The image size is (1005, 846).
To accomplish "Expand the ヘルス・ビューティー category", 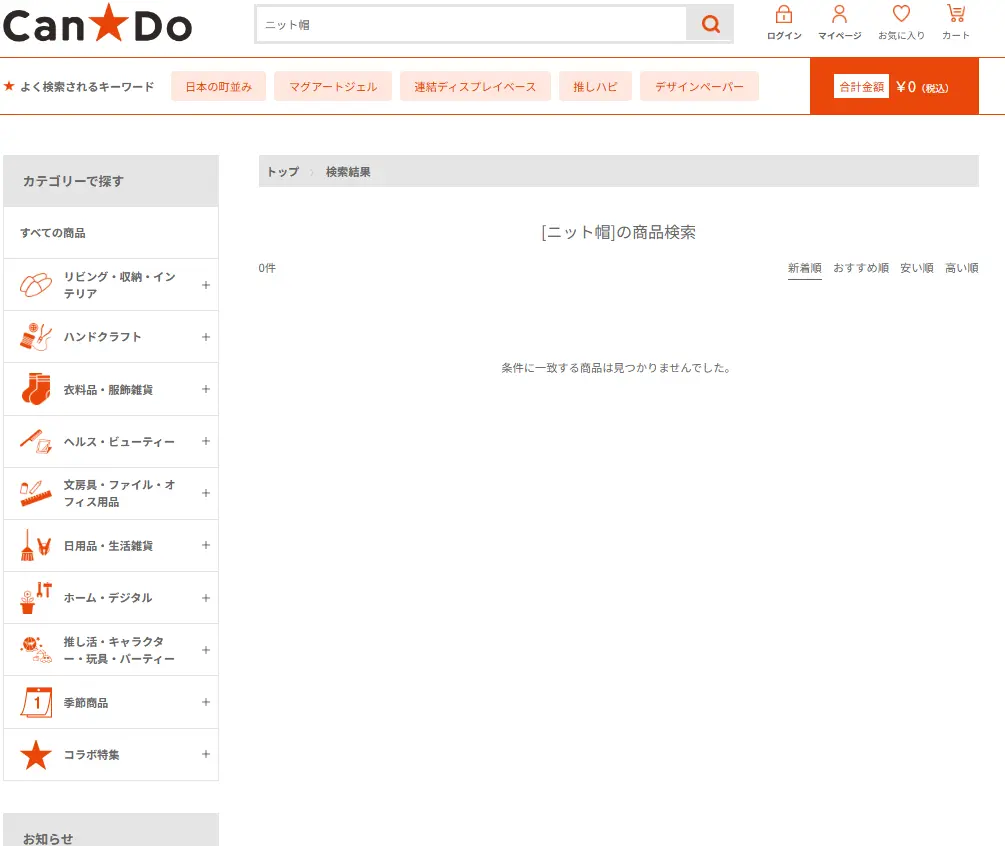I will [205, 441].
